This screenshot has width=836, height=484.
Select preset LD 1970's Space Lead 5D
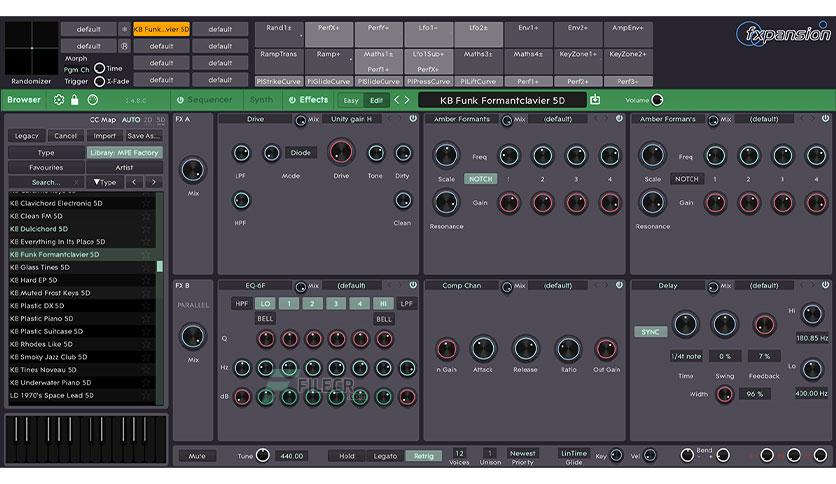pos(82,395)
